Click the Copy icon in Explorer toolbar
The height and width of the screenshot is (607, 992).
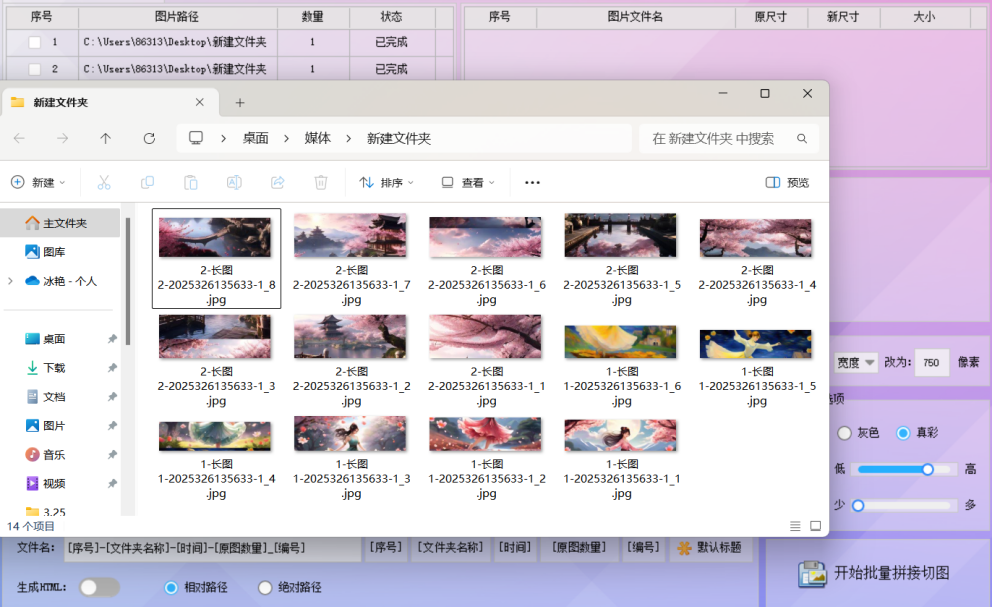coord(147,182)
